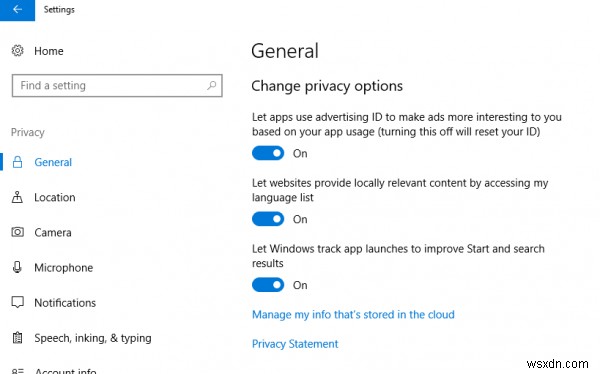Turn off advertising ID toggle
Image resolution: width=600 pixels, height=374 pixels.
point(268,153)
